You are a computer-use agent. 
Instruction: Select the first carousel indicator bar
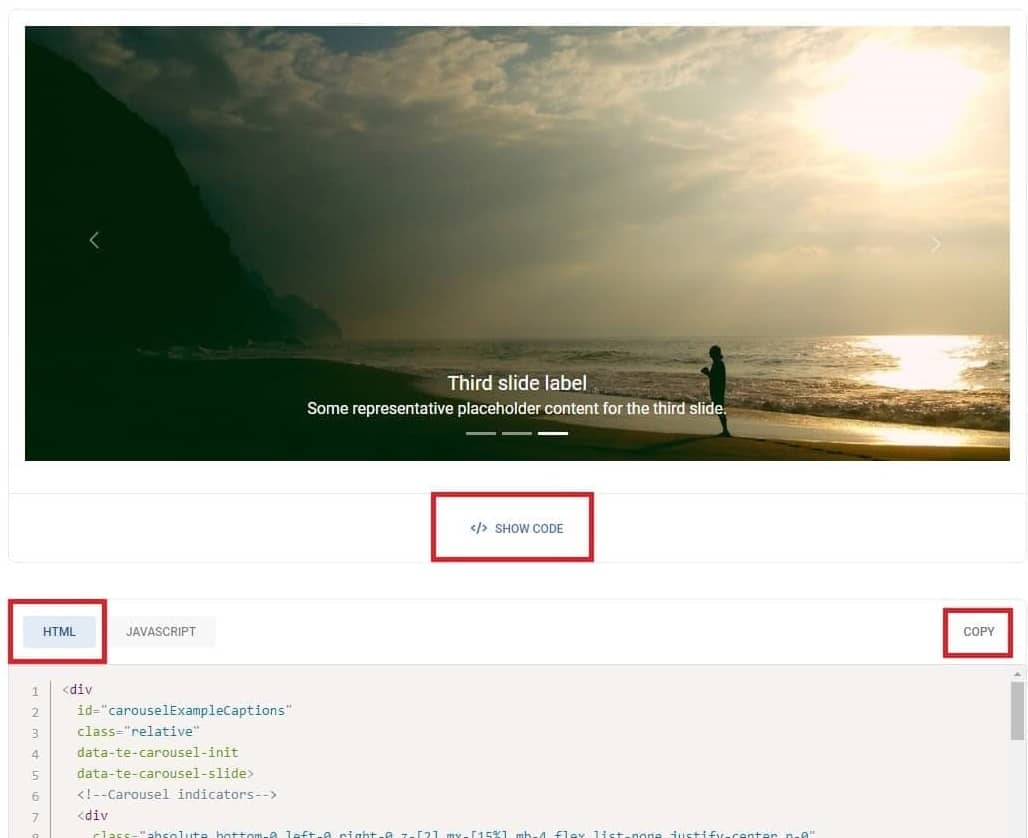[x=481, y=433]
